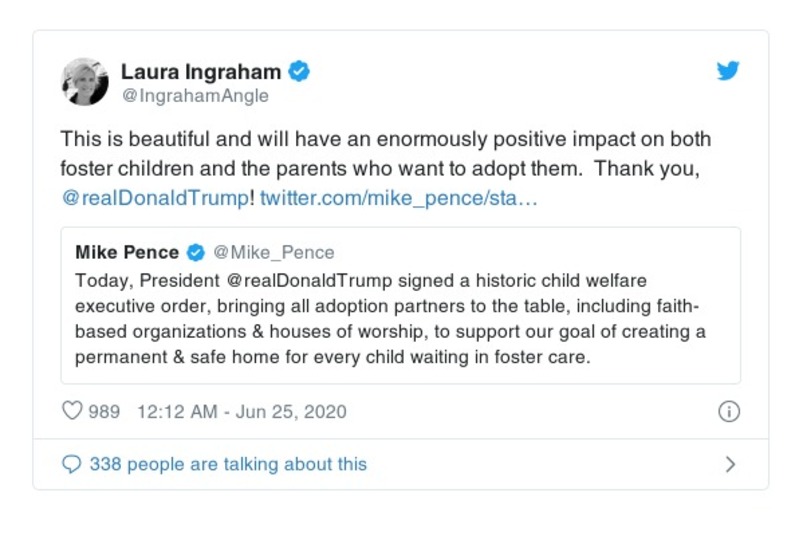Image resolution: width=799 pixels, height=536 pixels.
Task: Click verified badge next to Mike Pence
Action: coord(195,252)
